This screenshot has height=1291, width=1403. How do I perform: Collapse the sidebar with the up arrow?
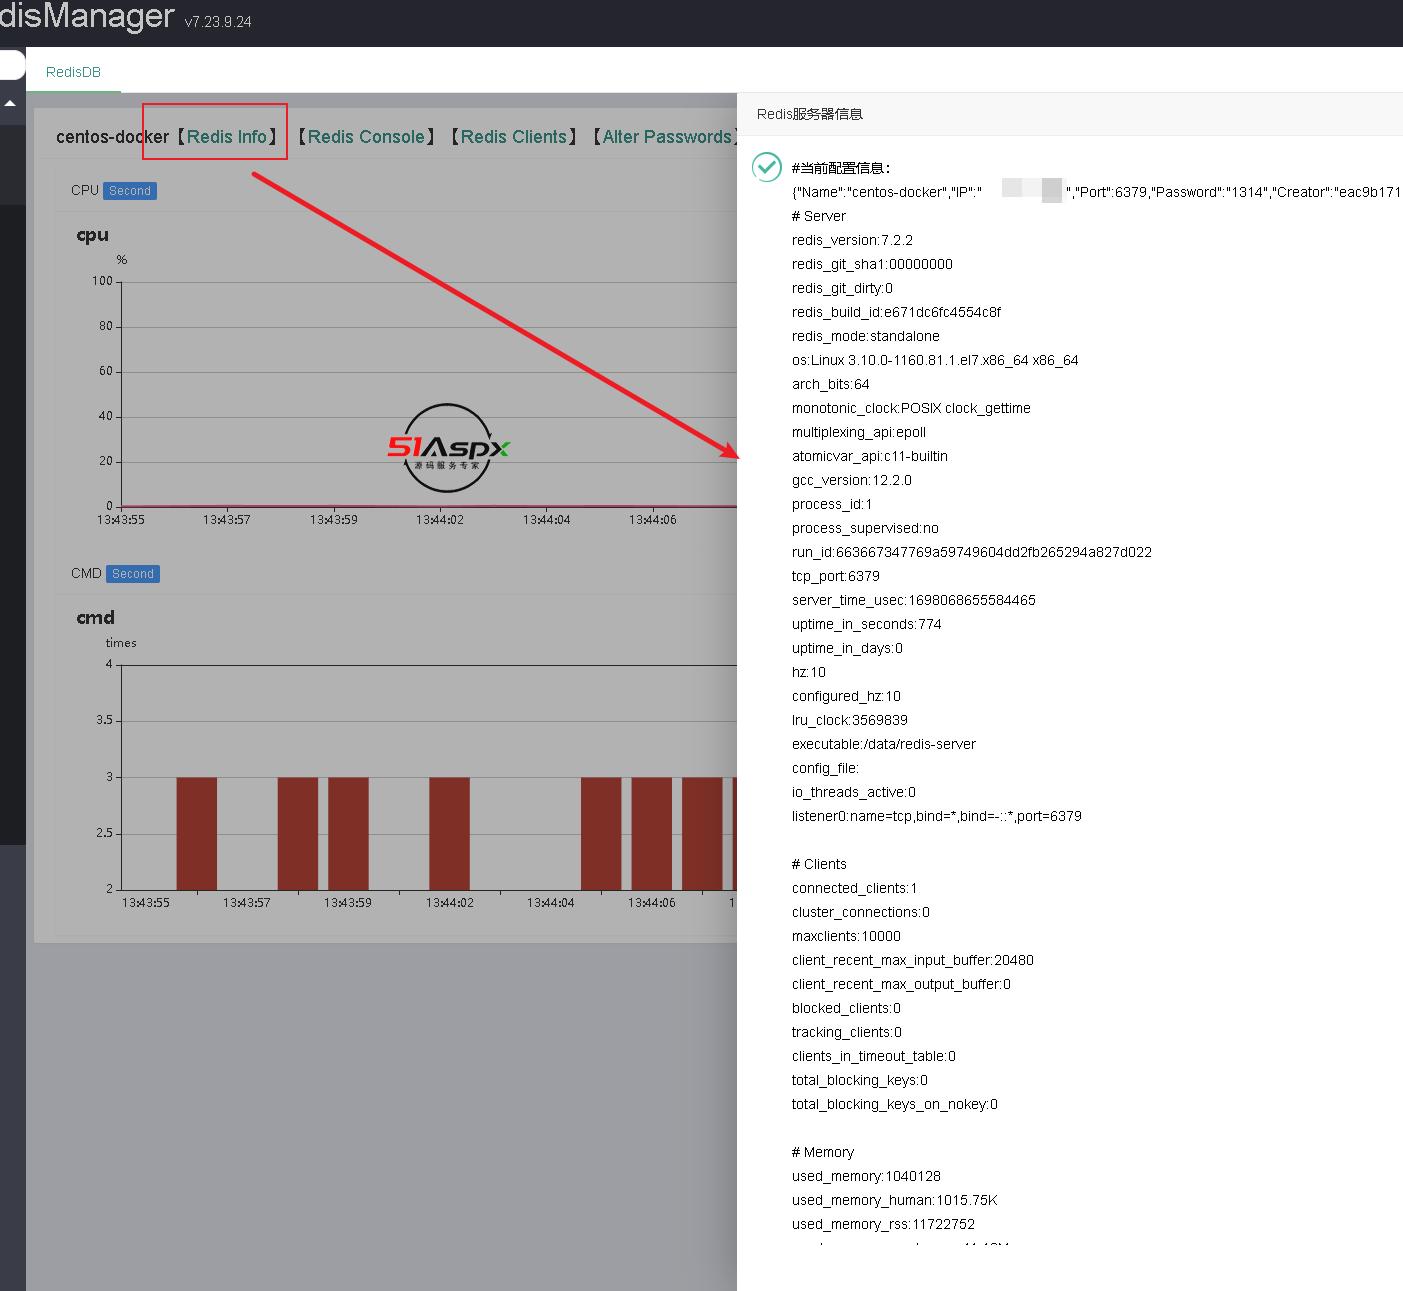tap(10, 104)
